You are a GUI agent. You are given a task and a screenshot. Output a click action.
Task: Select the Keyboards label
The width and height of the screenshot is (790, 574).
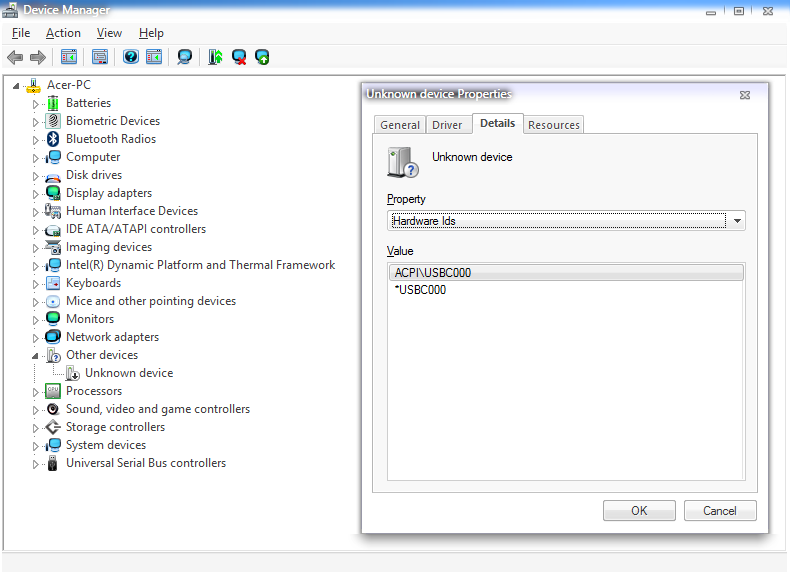(93, 283)
